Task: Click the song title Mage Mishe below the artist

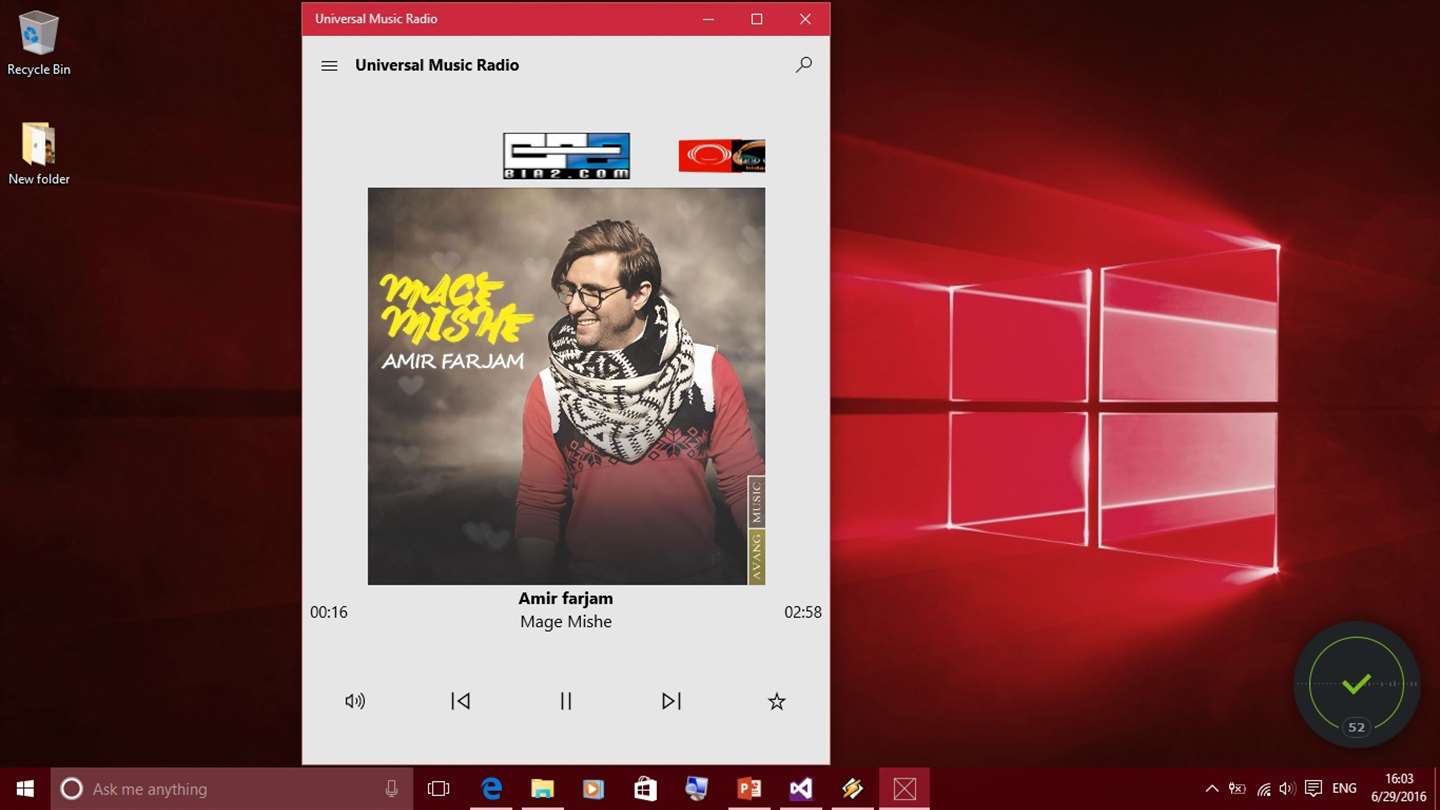Action: click(x=566, y=621)
